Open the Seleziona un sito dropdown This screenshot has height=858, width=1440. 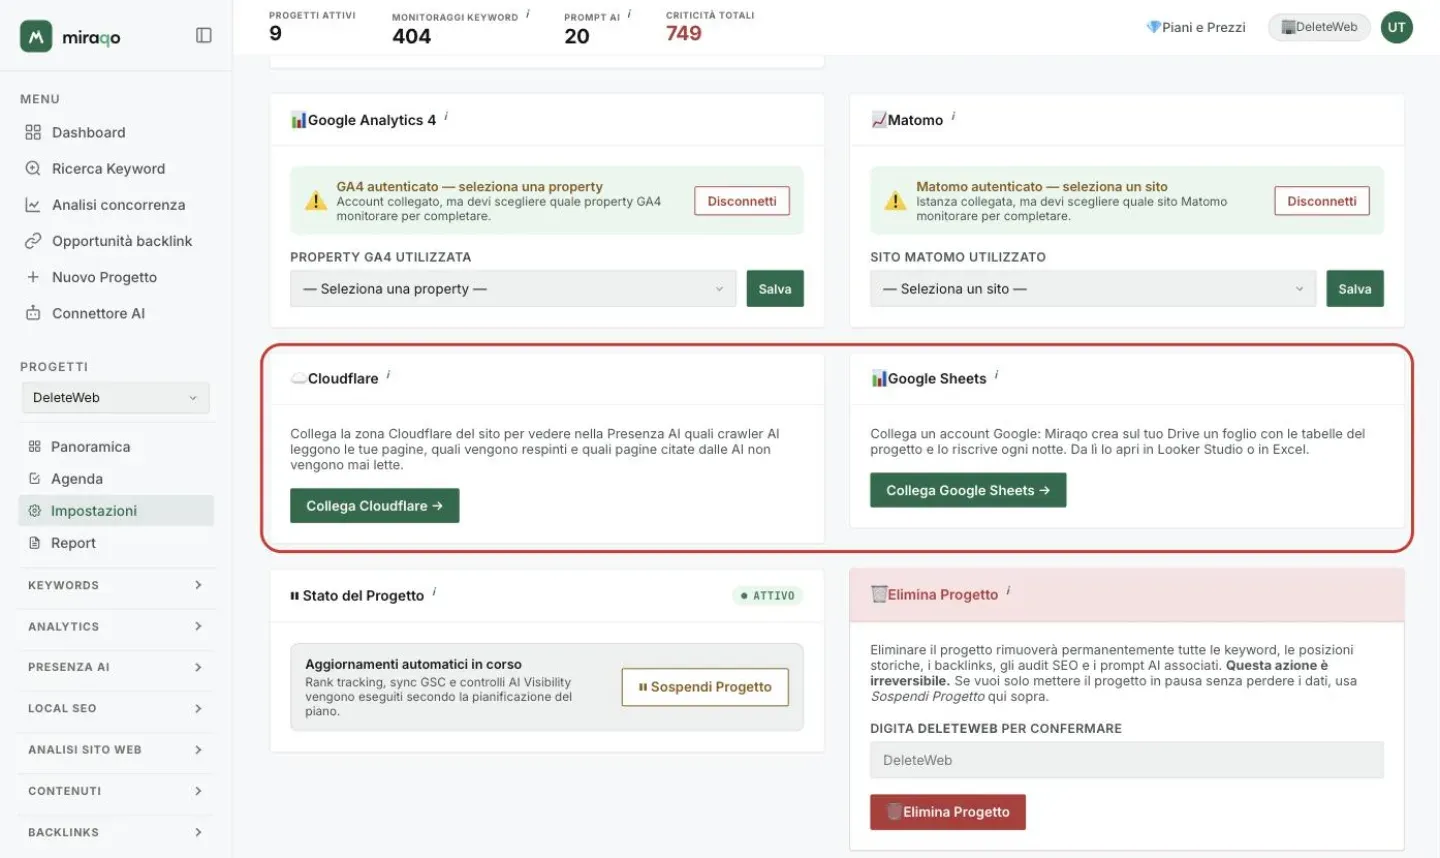(1093, 289)
